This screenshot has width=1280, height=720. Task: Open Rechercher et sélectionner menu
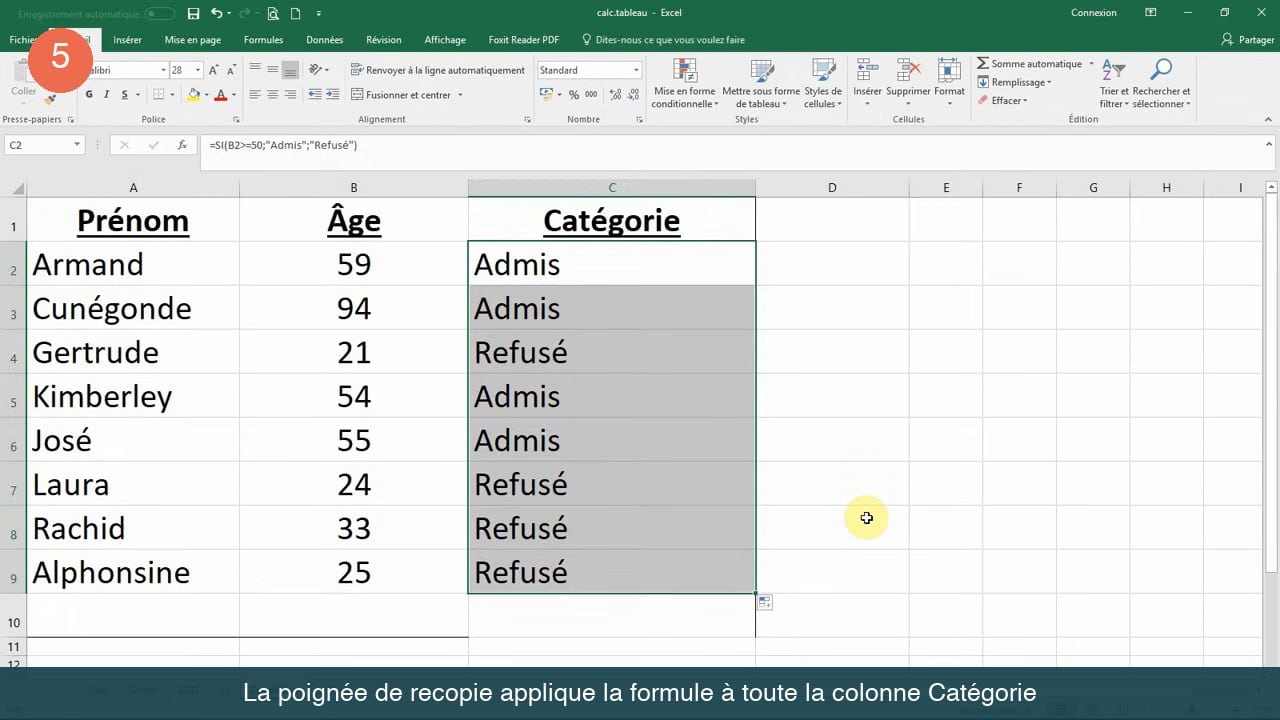point(1161,83)
